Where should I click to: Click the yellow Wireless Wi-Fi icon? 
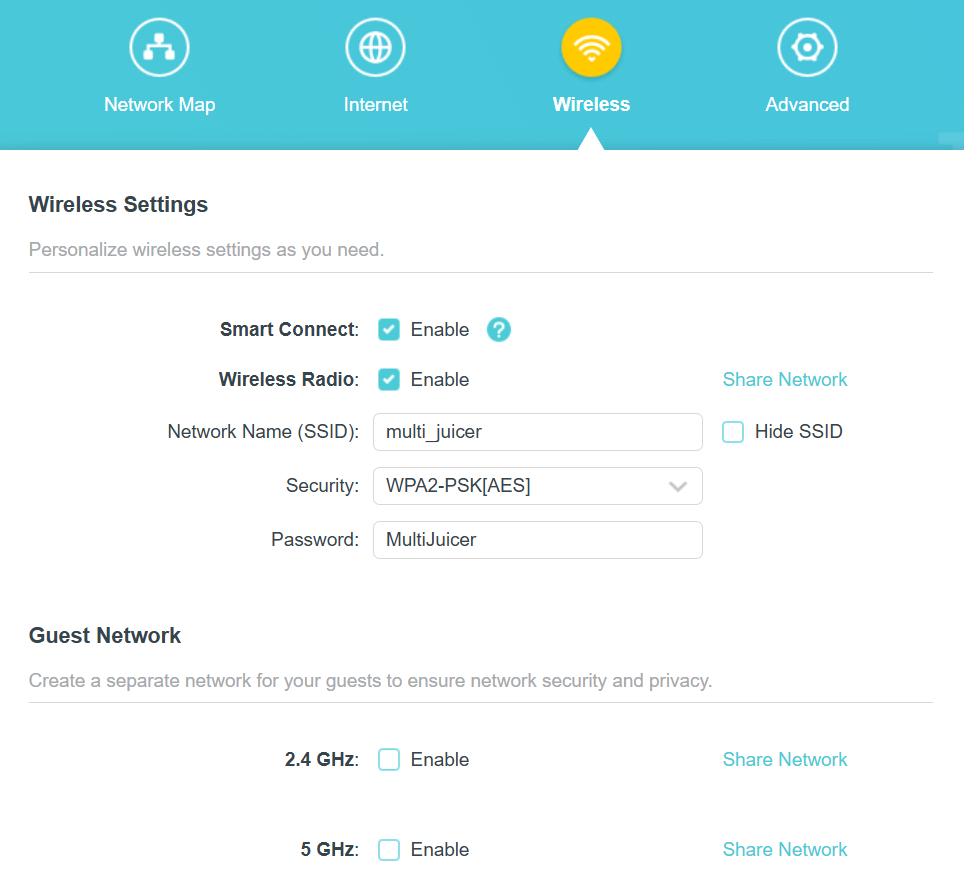tap(591, 46)
